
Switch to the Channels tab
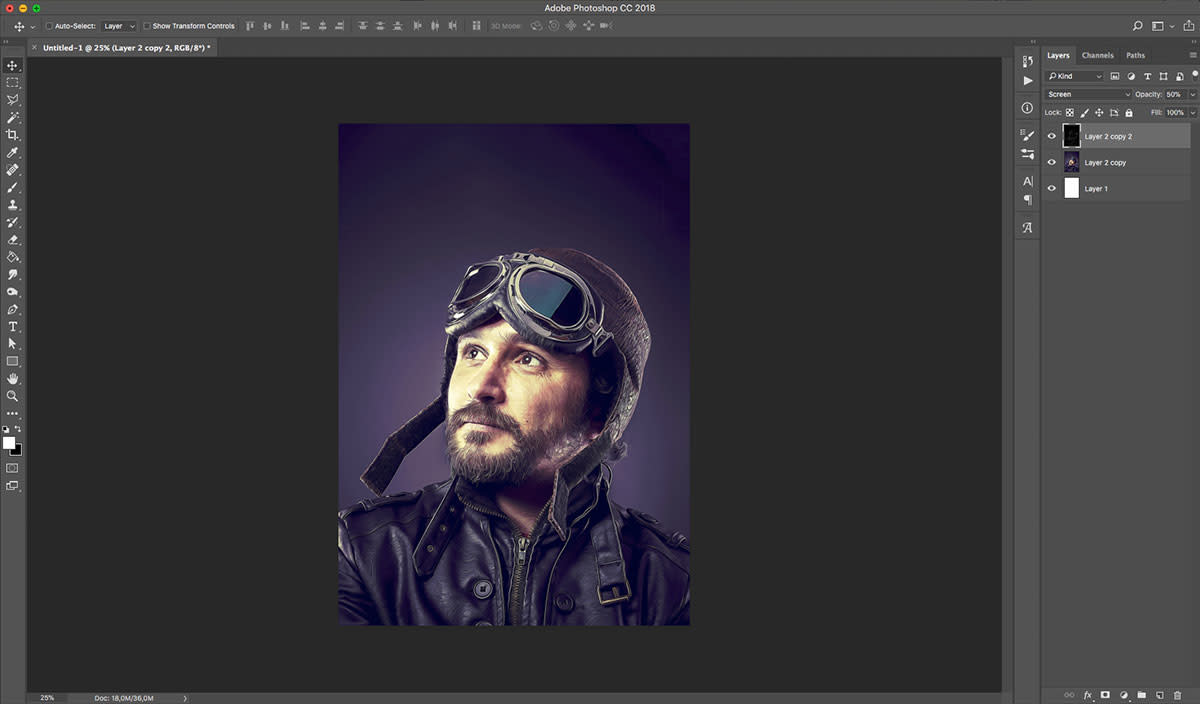1097,55
